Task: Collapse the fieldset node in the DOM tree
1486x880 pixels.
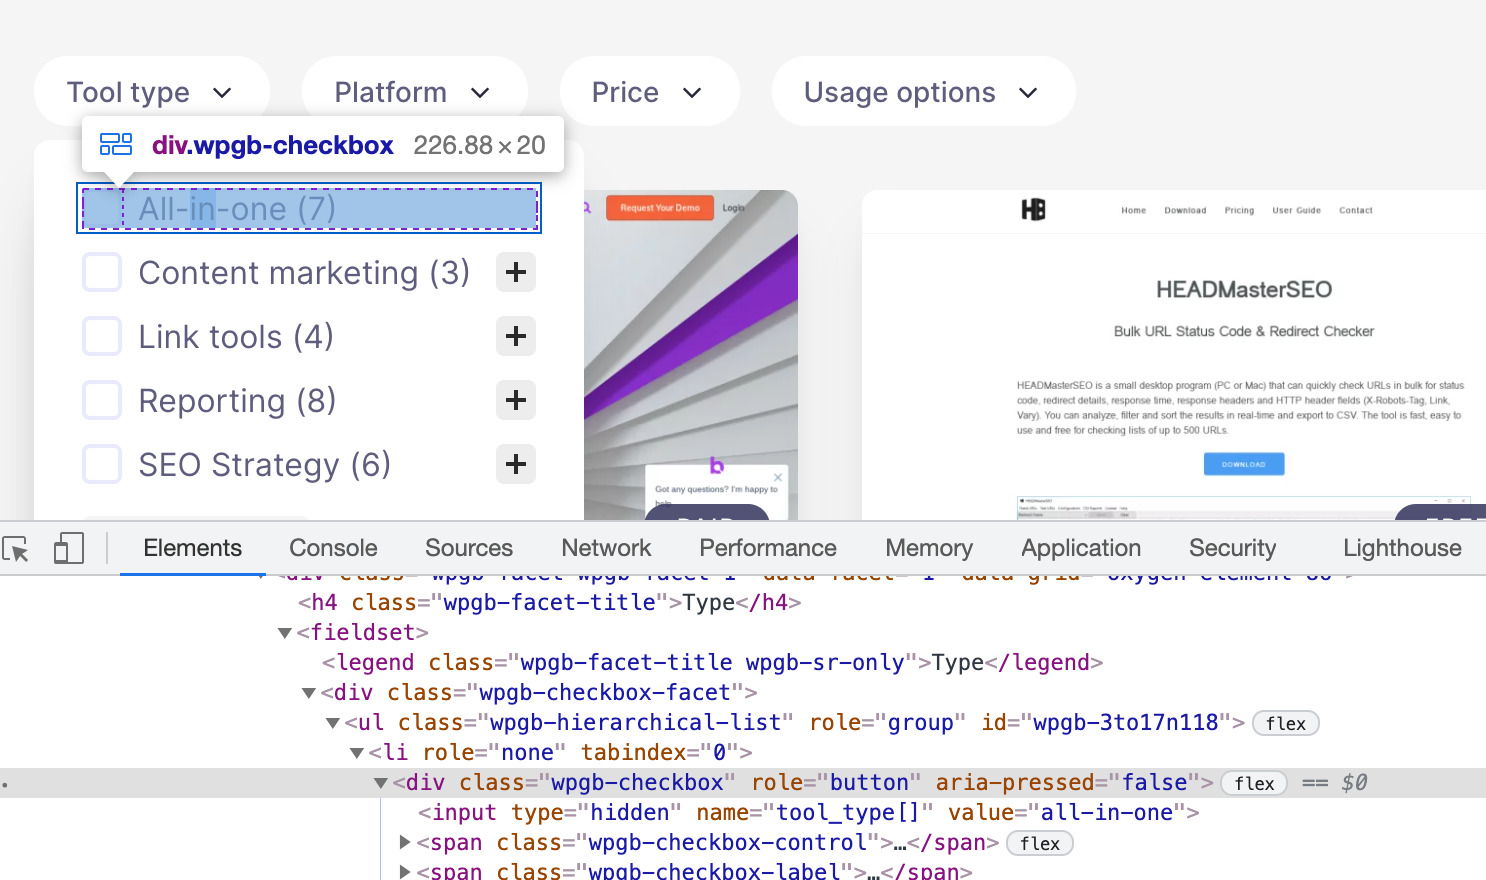Action: pos(285,633)
